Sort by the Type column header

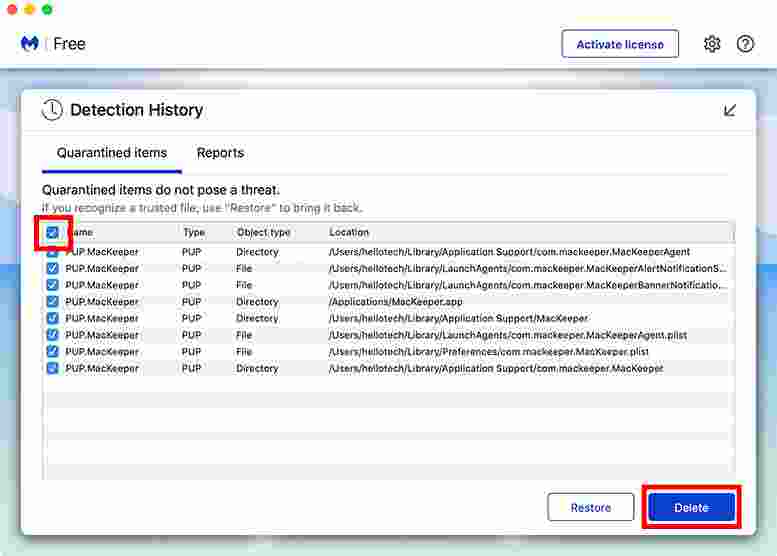point(194,232)
